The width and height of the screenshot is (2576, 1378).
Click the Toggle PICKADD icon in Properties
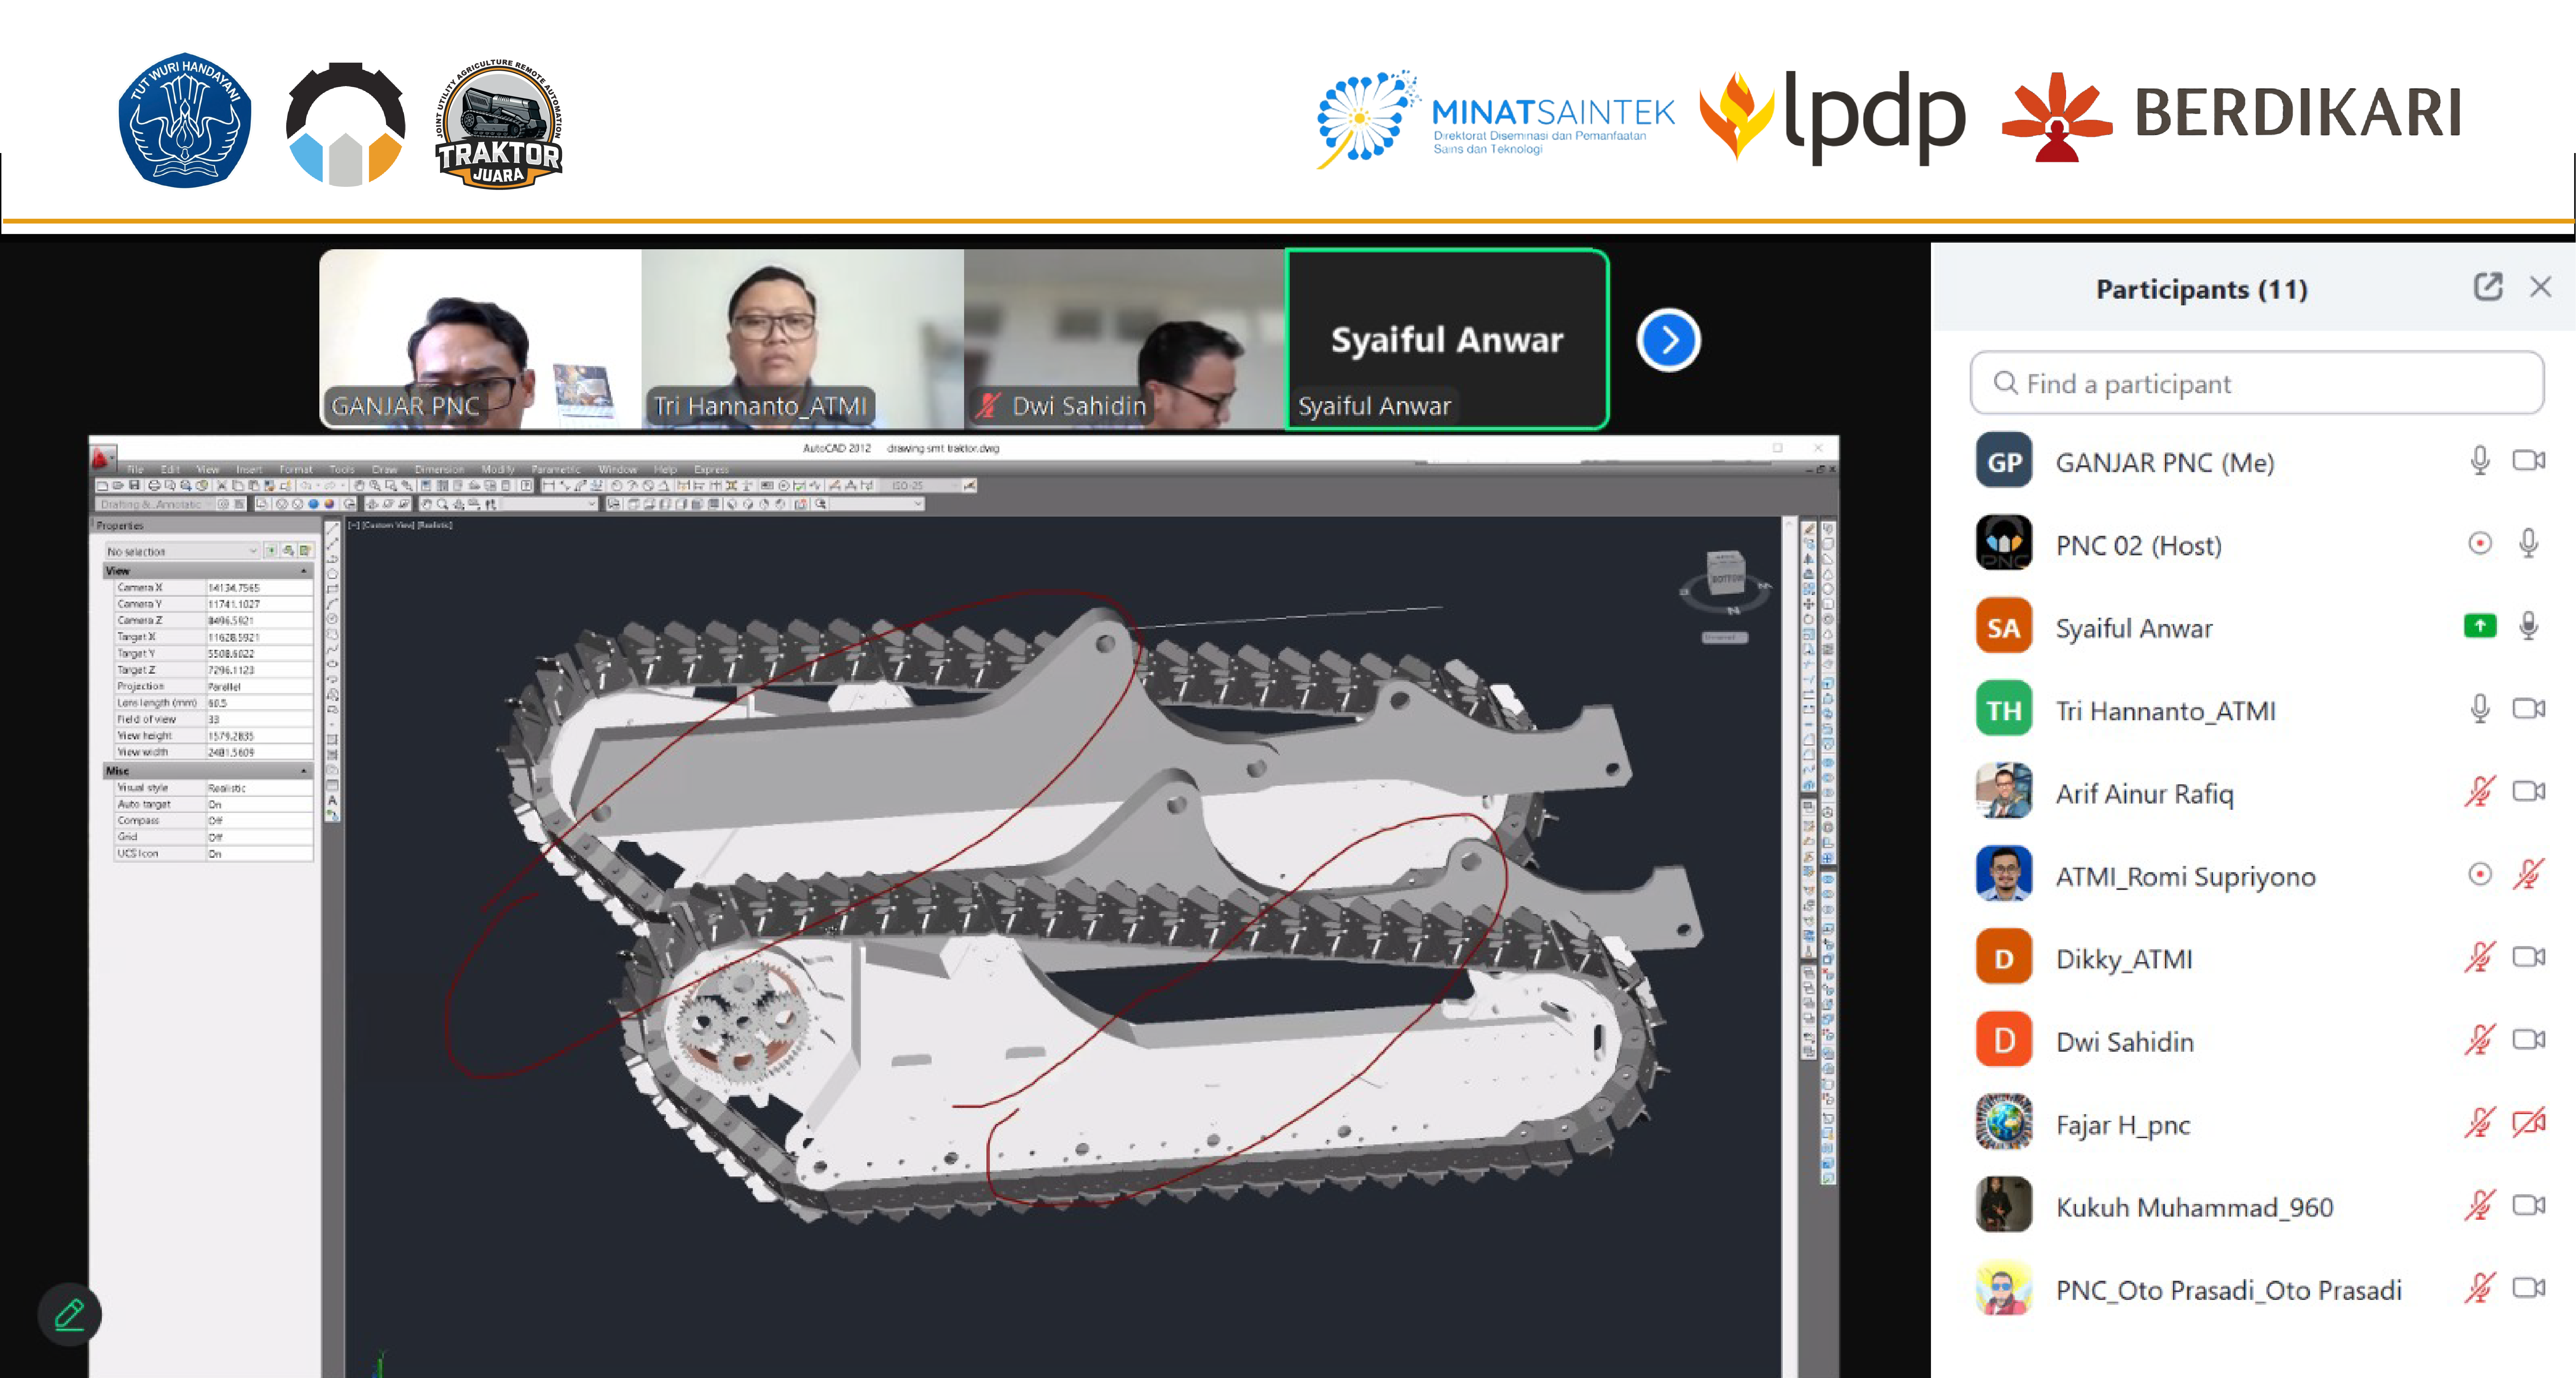[271, 551]
